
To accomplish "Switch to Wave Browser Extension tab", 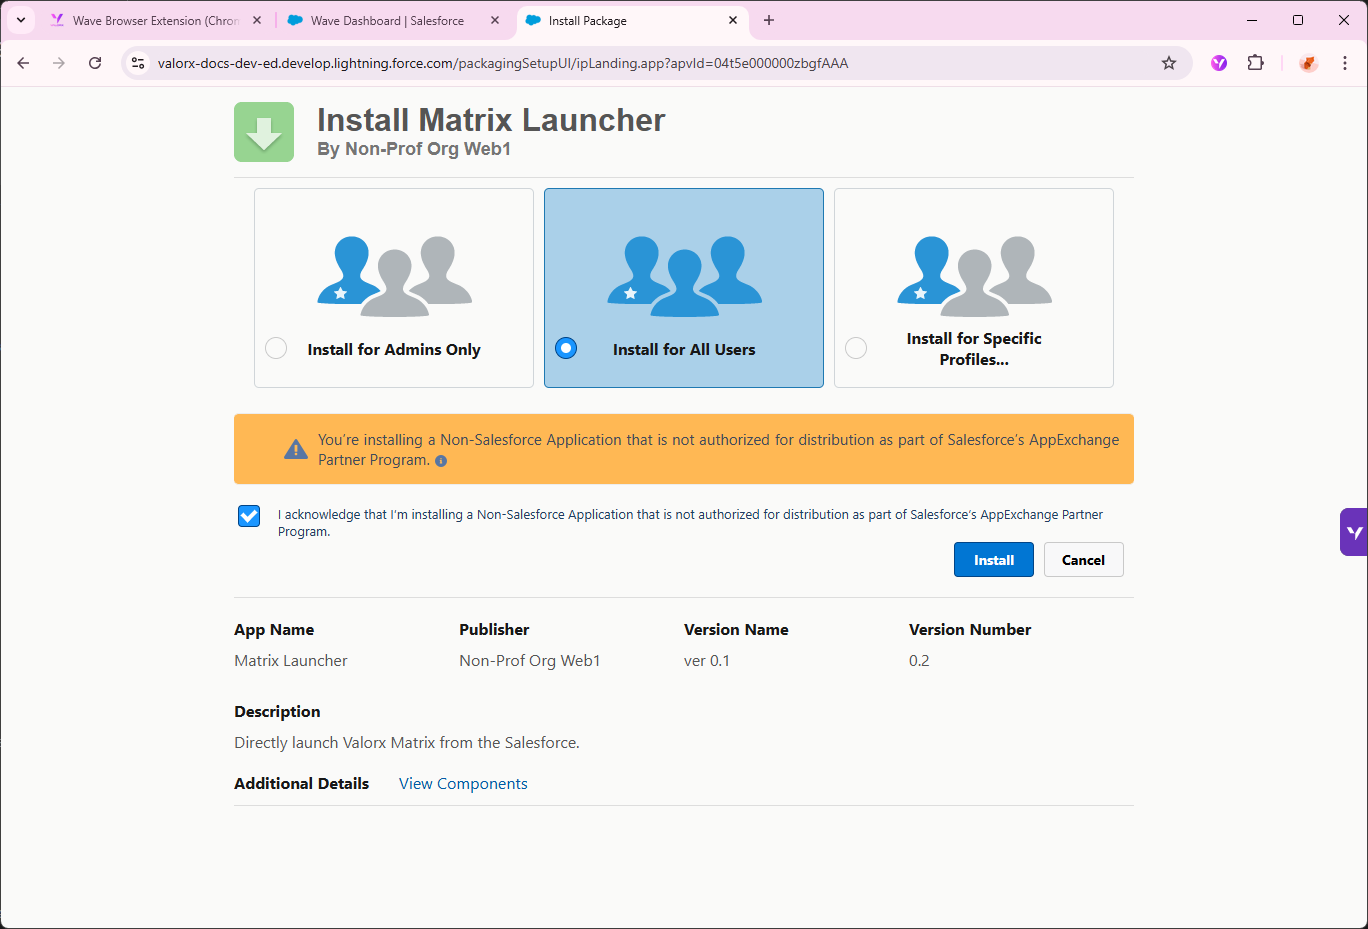I will [x=157, y=20].
